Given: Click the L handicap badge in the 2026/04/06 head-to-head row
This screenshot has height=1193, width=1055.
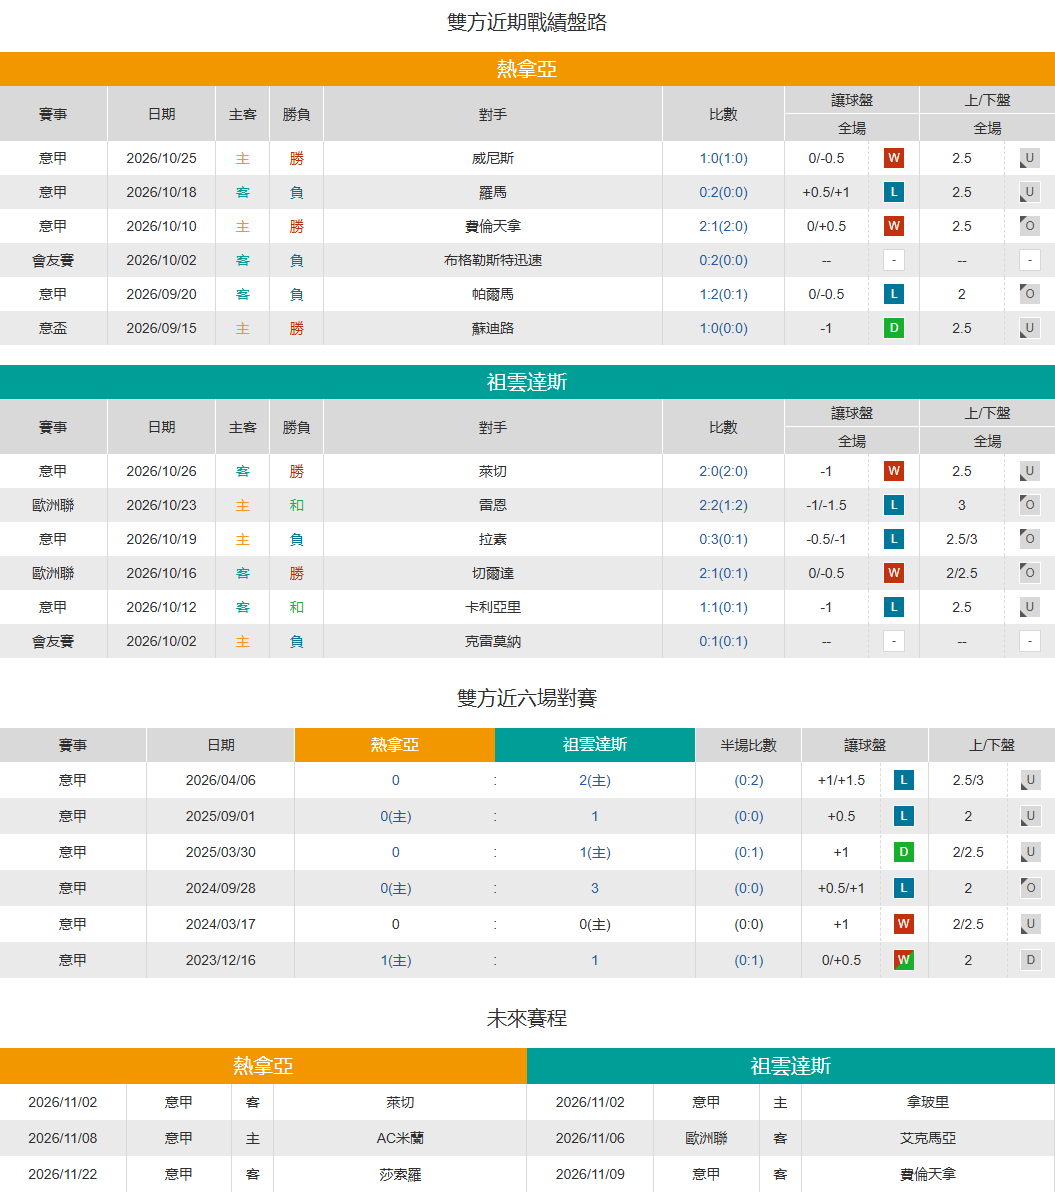Looking at the screenshot, I should (x=904, y=780).
